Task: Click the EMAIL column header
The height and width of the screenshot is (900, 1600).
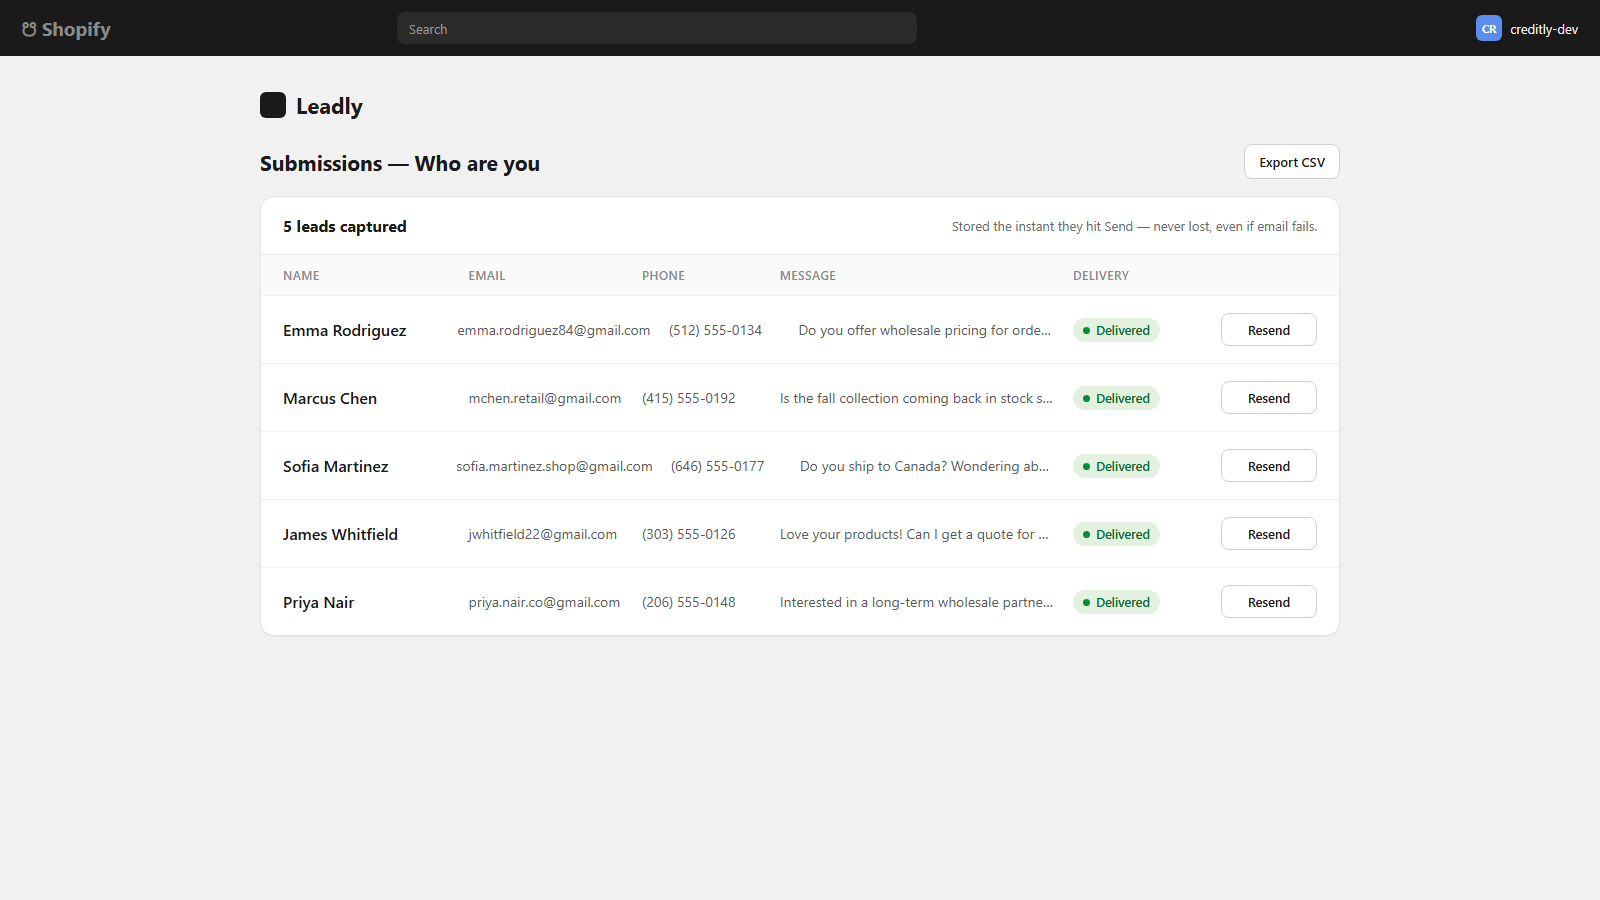Action: 487,276
